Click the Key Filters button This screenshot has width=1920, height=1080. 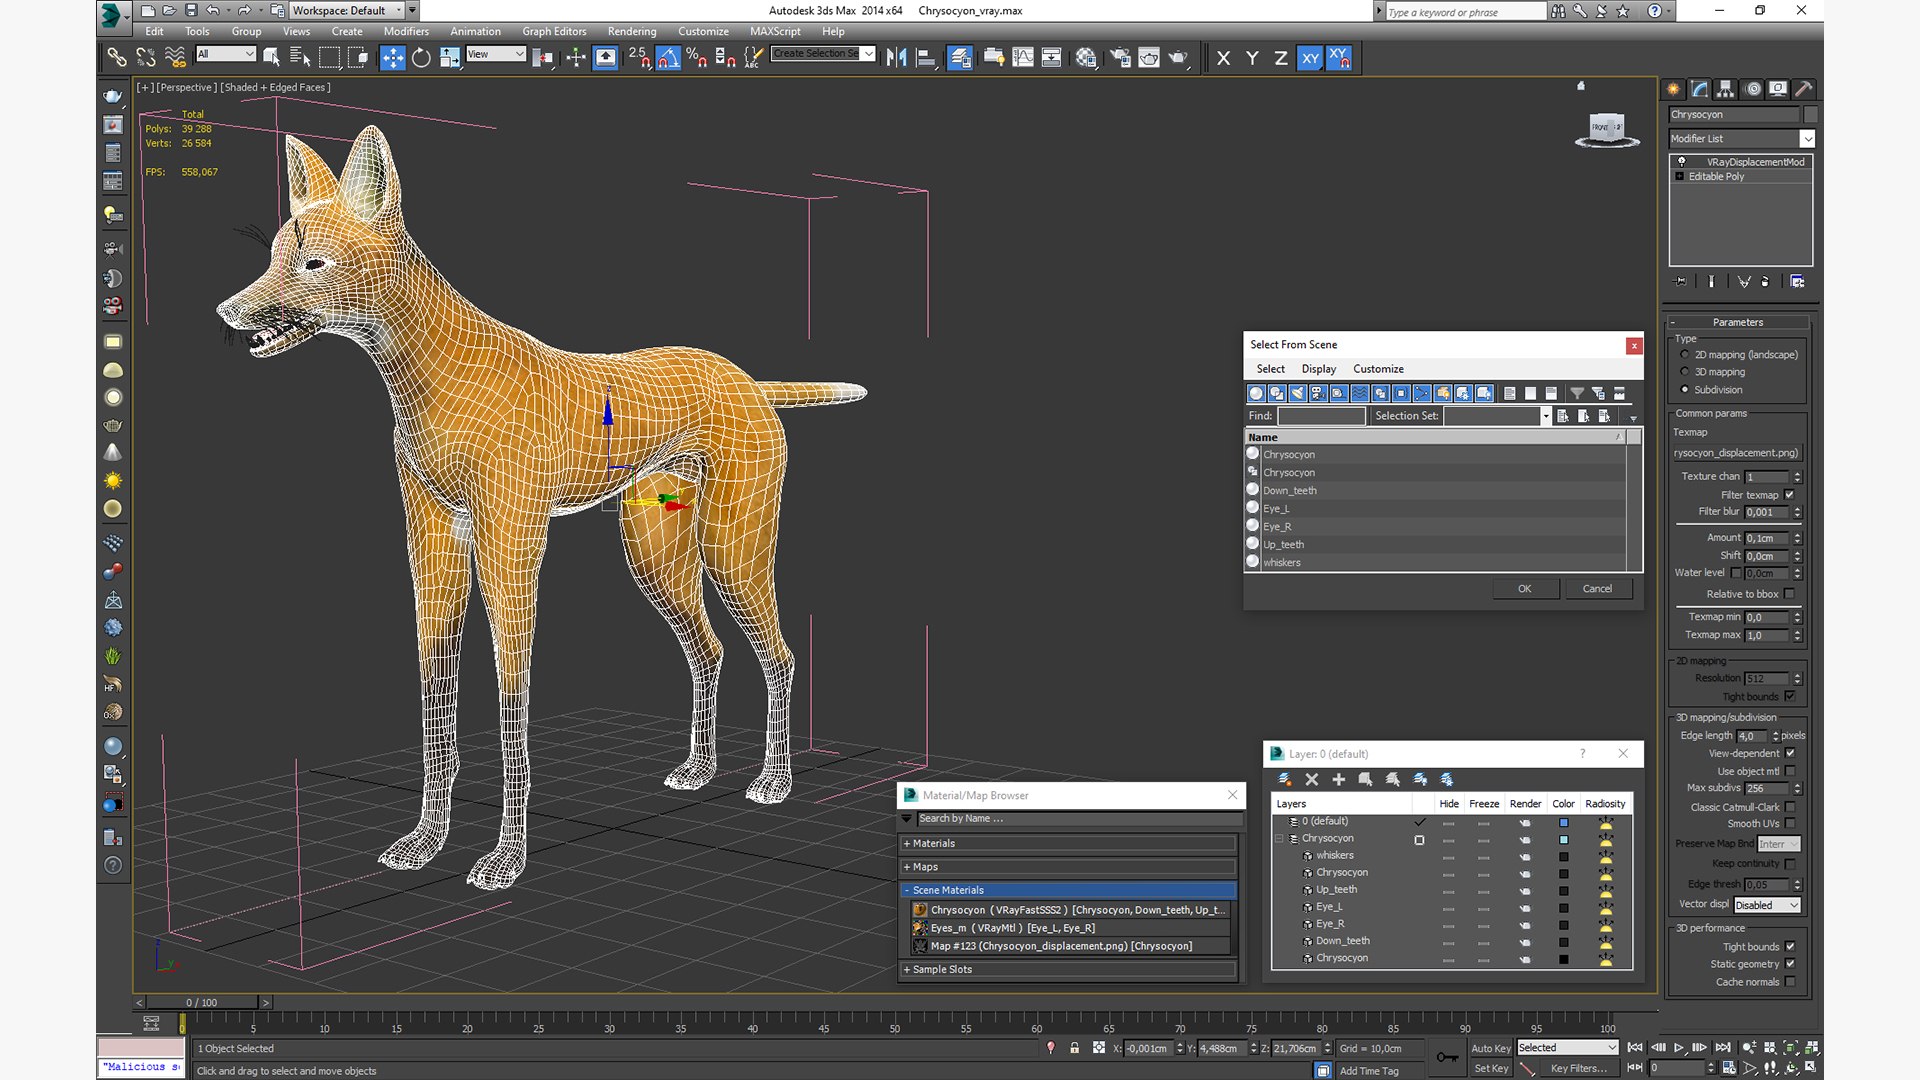[x=1579, y=1068]
